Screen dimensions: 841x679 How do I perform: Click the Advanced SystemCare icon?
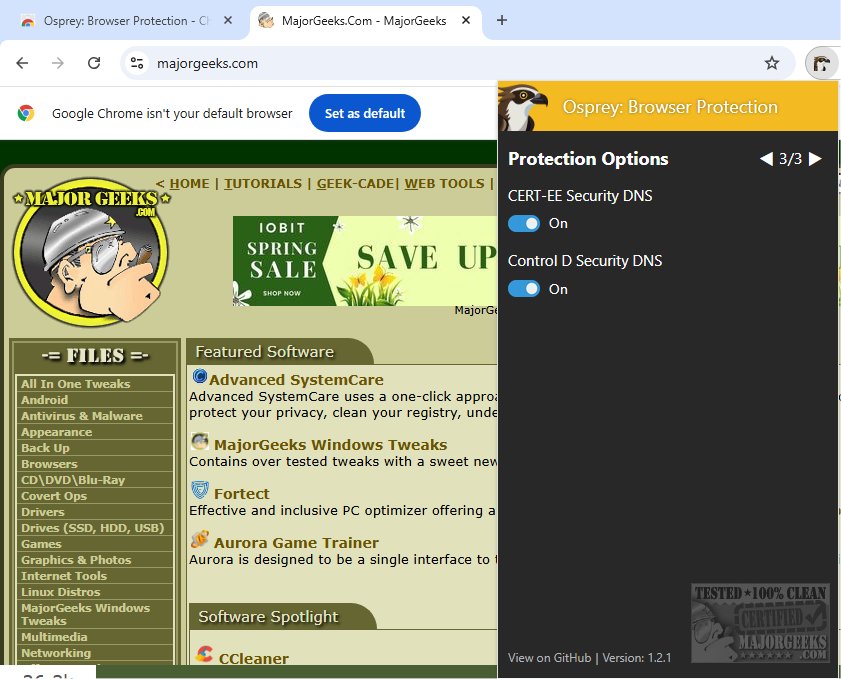click(200, 377)
